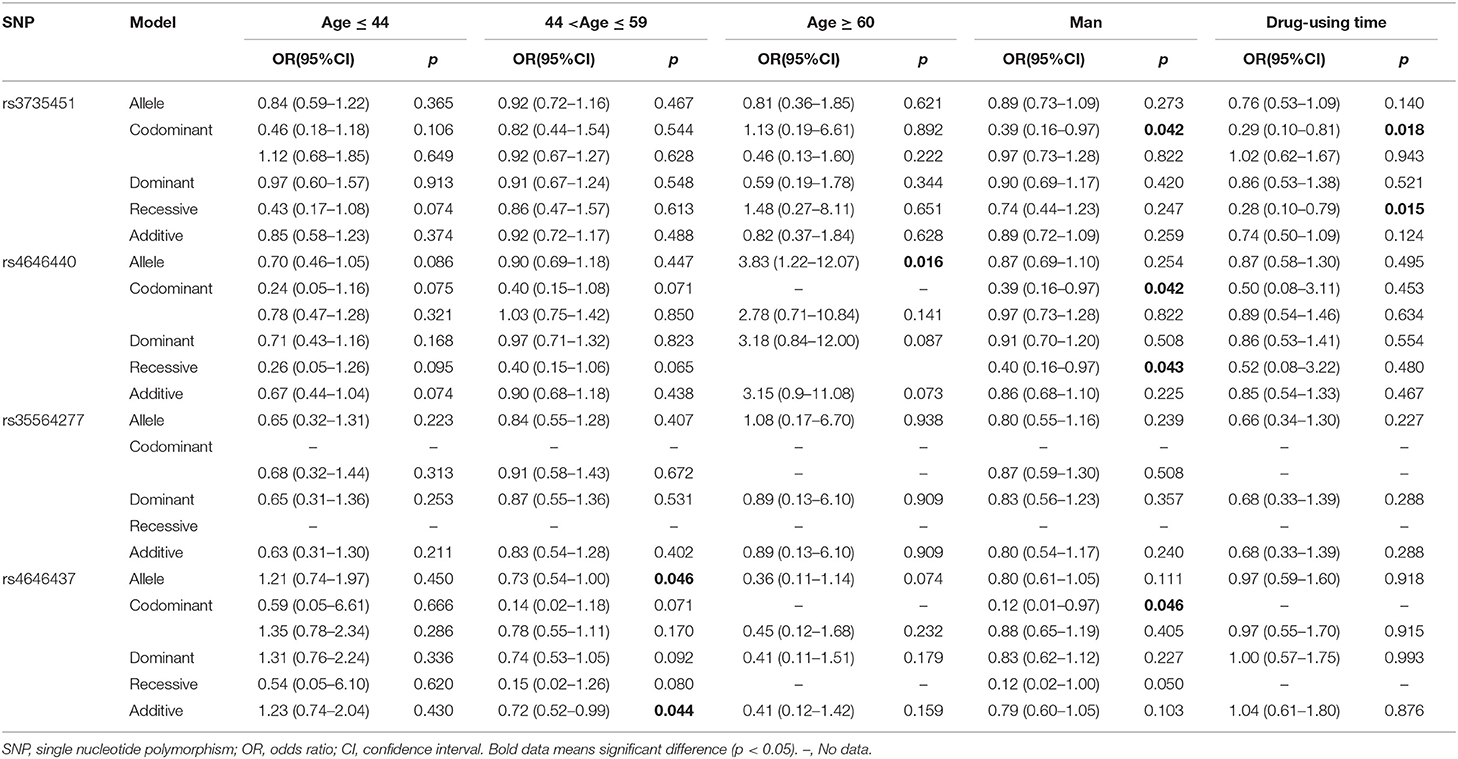Click the 'SNP' column header
This screenshot has height=759, width=1458.
(18, 22)
